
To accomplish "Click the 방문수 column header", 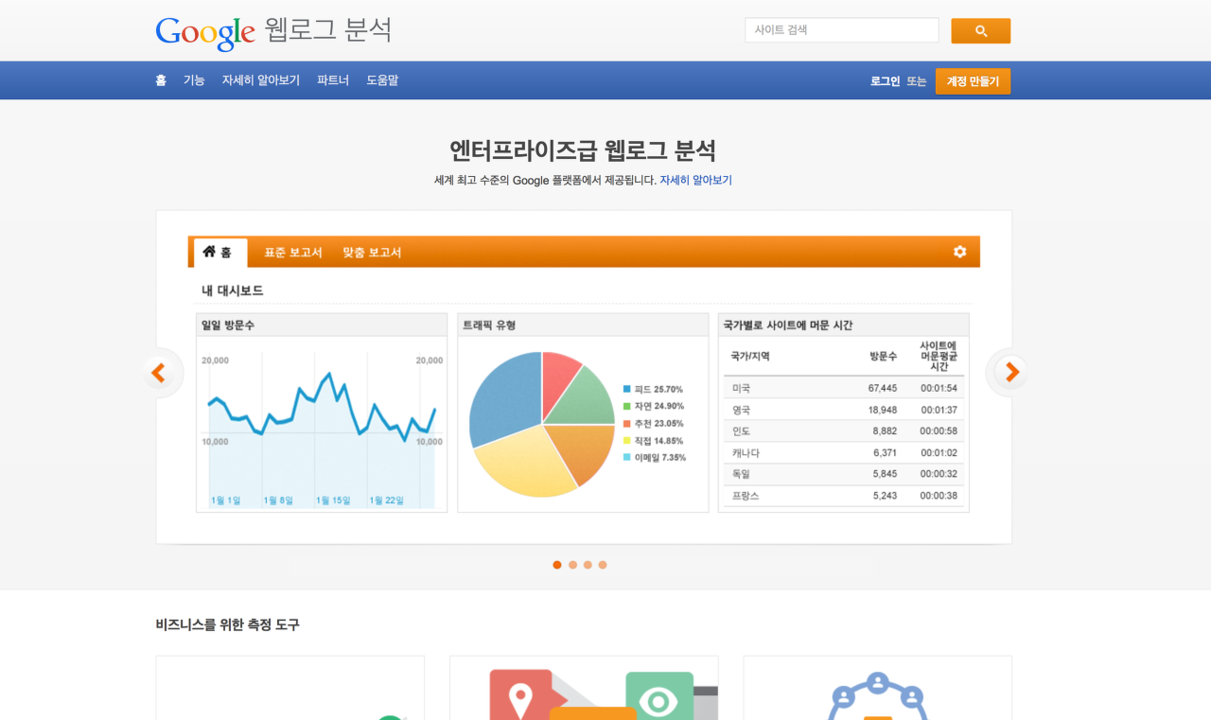I will point(883,356).
